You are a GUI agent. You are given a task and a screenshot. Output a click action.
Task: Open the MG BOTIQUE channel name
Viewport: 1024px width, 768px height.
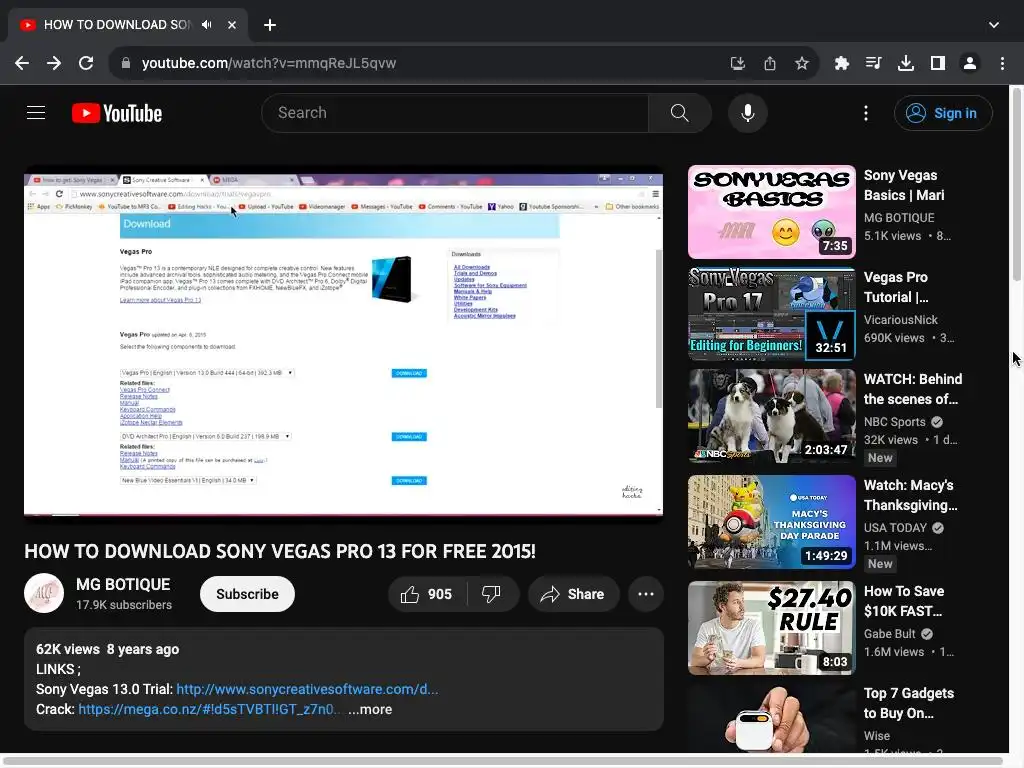point(123,584)
